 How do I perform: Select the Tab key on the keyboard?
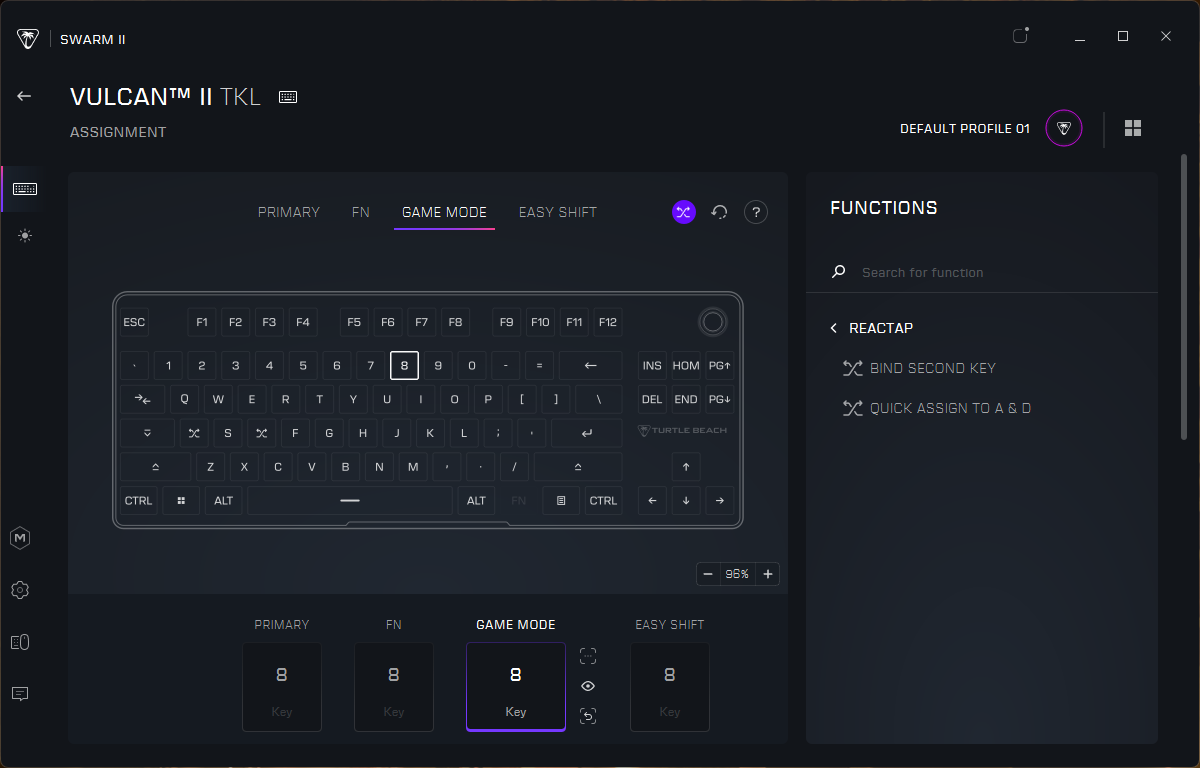[143, 399]
